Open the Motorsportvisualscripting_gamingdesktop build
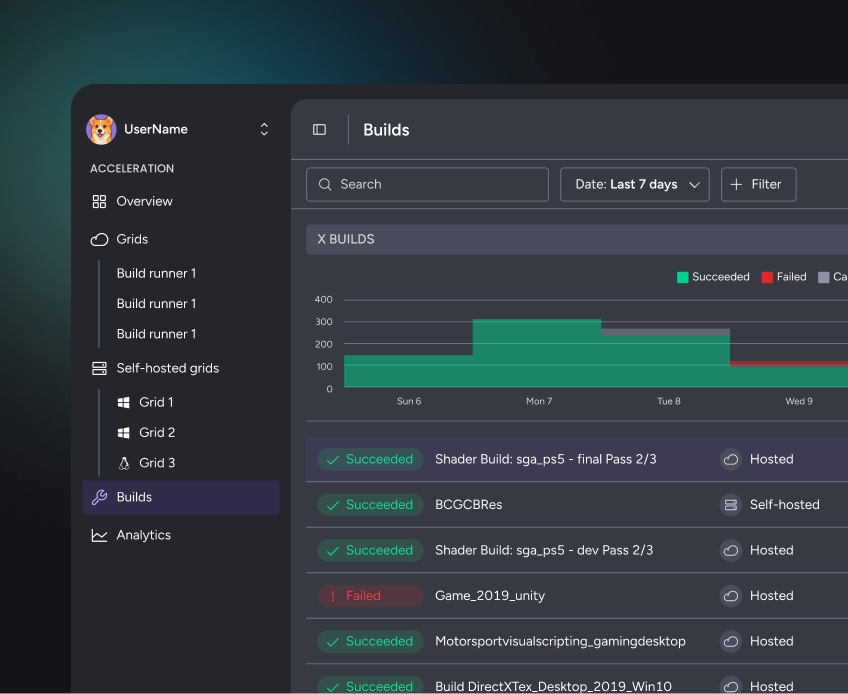Viewport: 848px width, 694px height. tap(560, 642)
